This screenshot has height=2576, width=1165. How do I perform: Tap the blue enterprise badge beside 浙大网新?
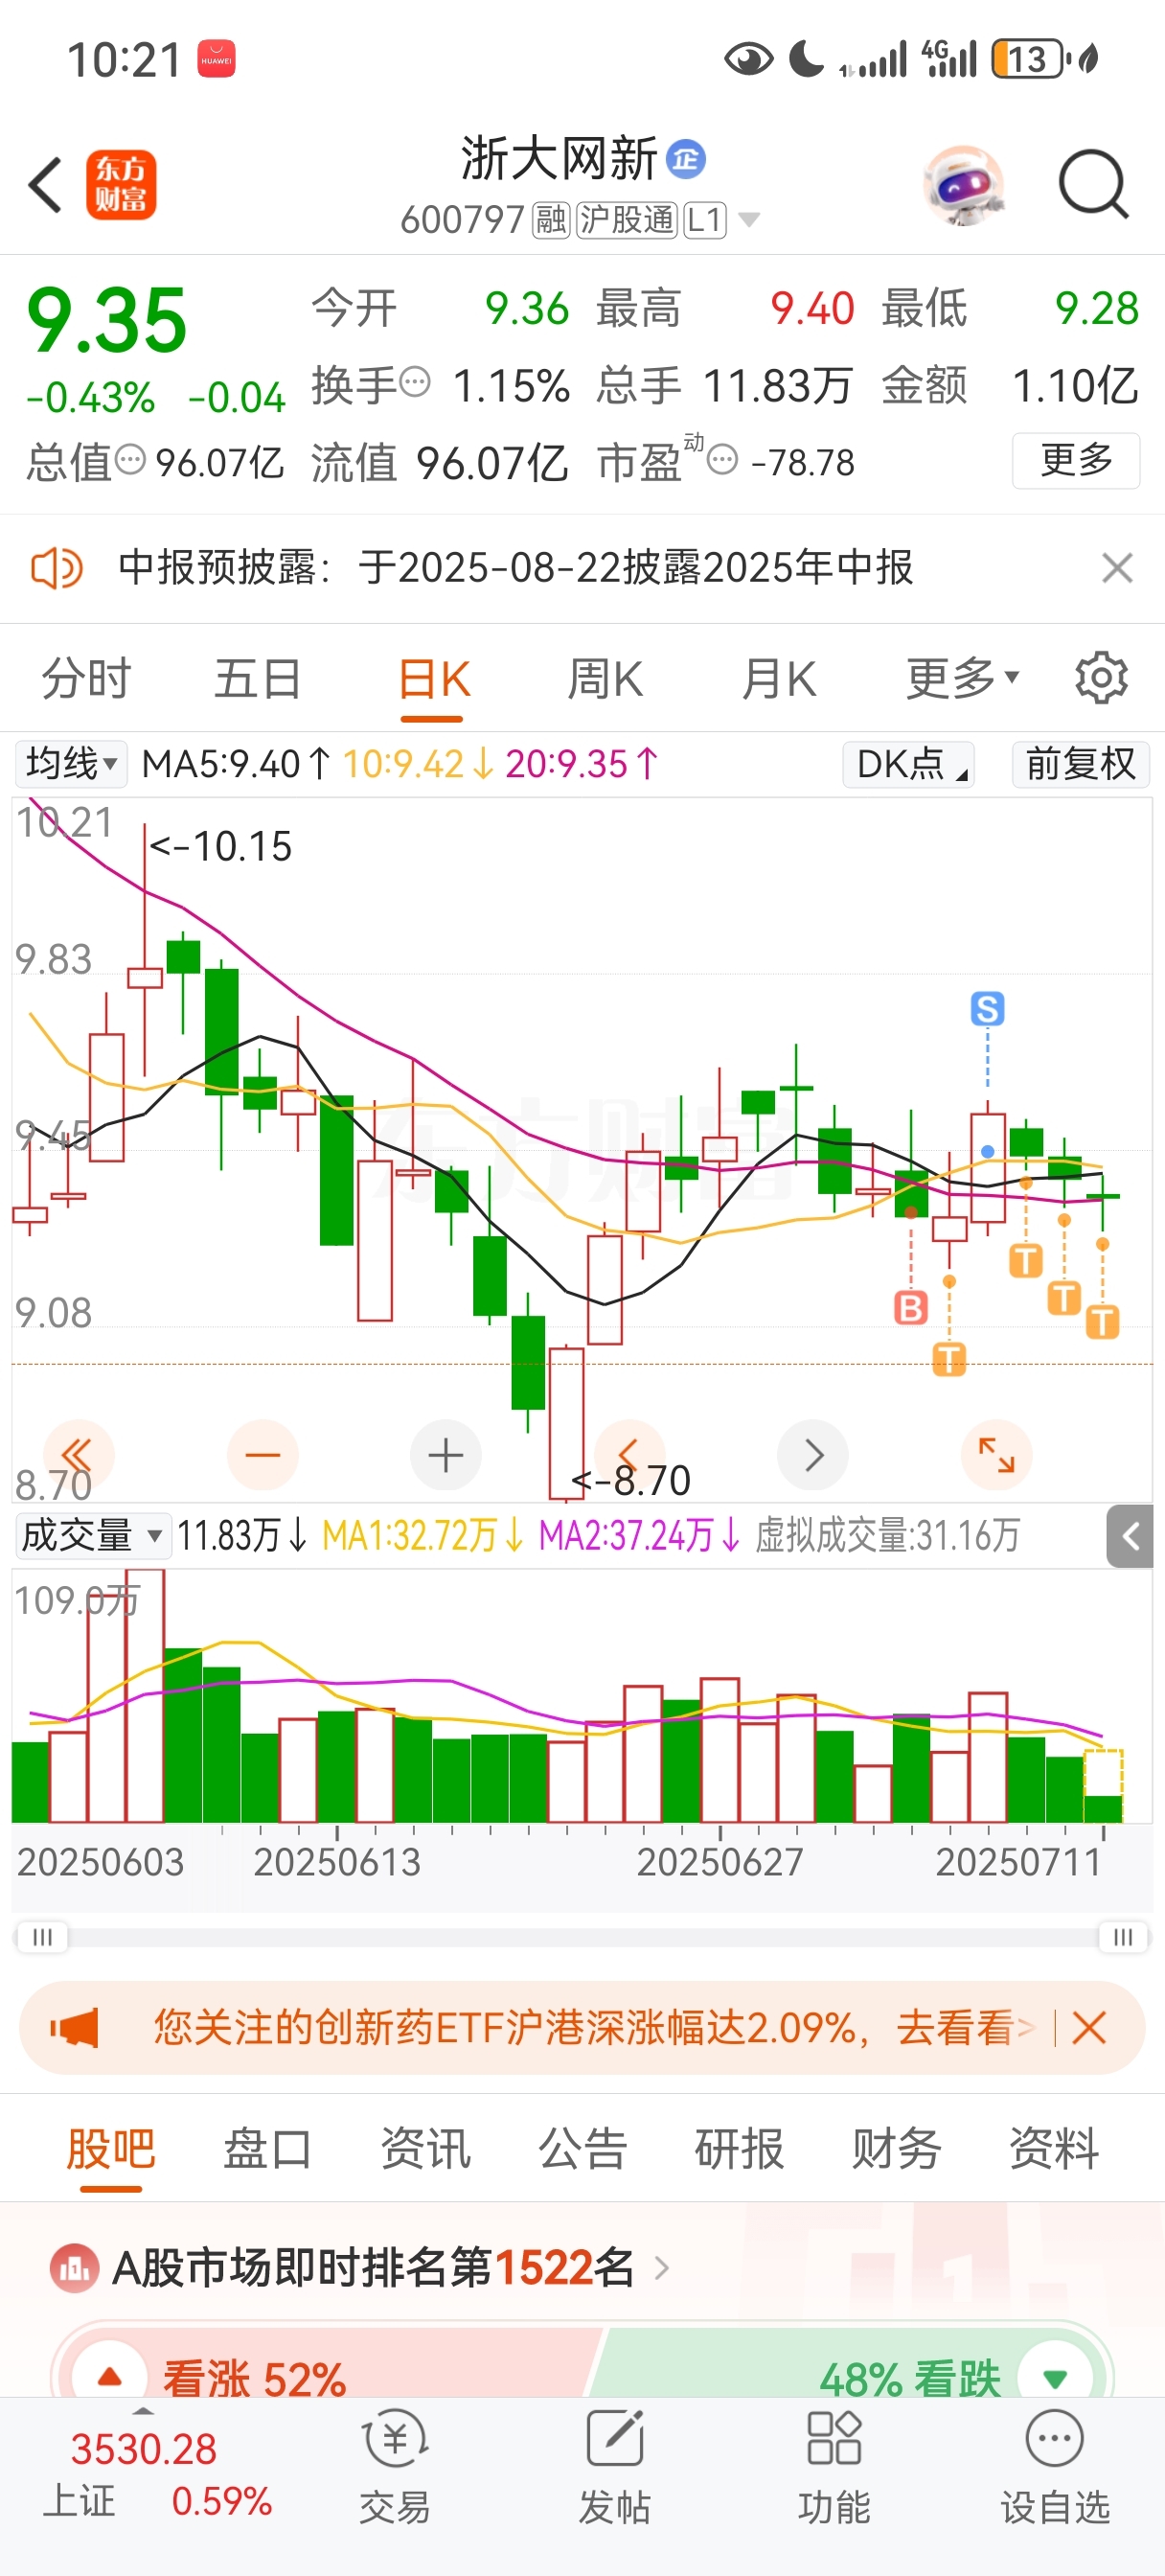[686, 159]
